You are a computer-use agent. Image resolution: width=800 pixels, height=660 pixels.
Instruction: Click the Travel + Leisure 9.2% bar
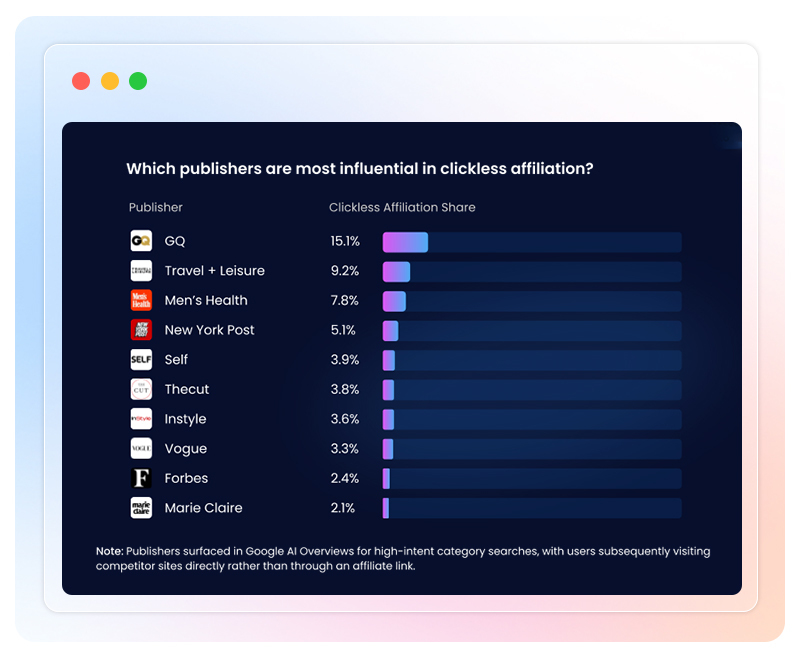396,271
